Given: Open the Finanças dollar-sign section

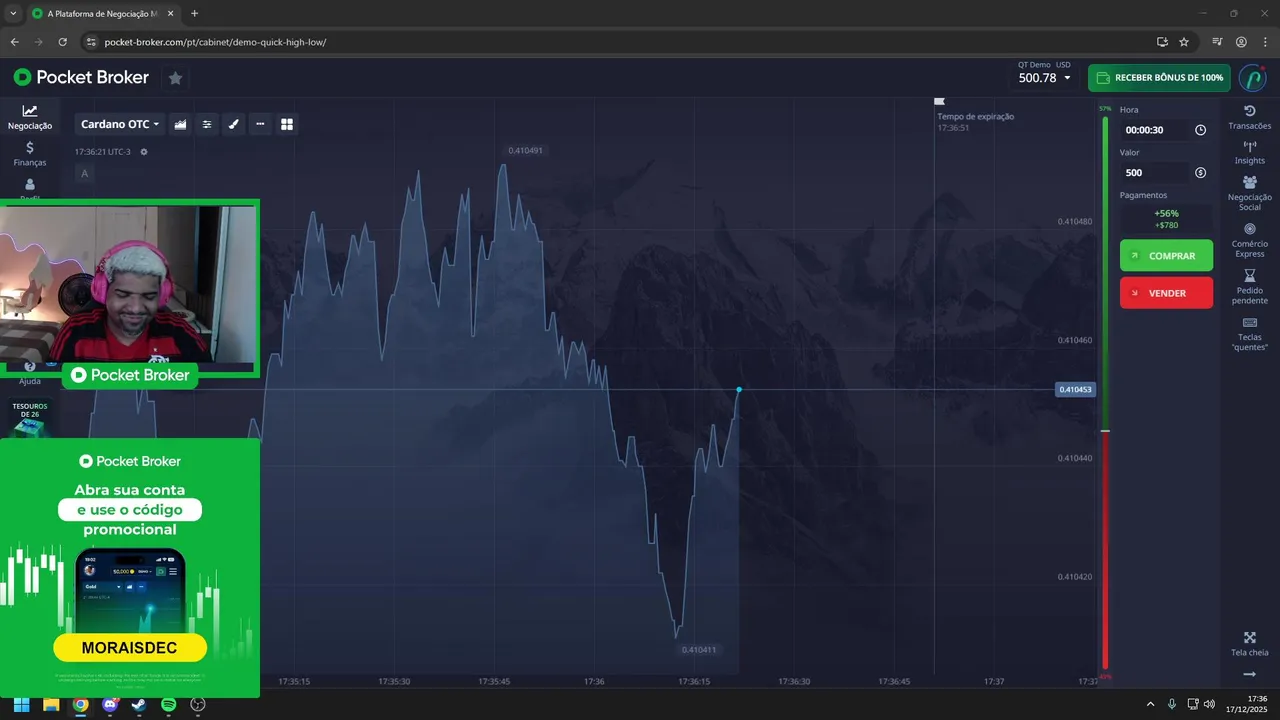Looking at the screenshot, I should pos(30,154).
